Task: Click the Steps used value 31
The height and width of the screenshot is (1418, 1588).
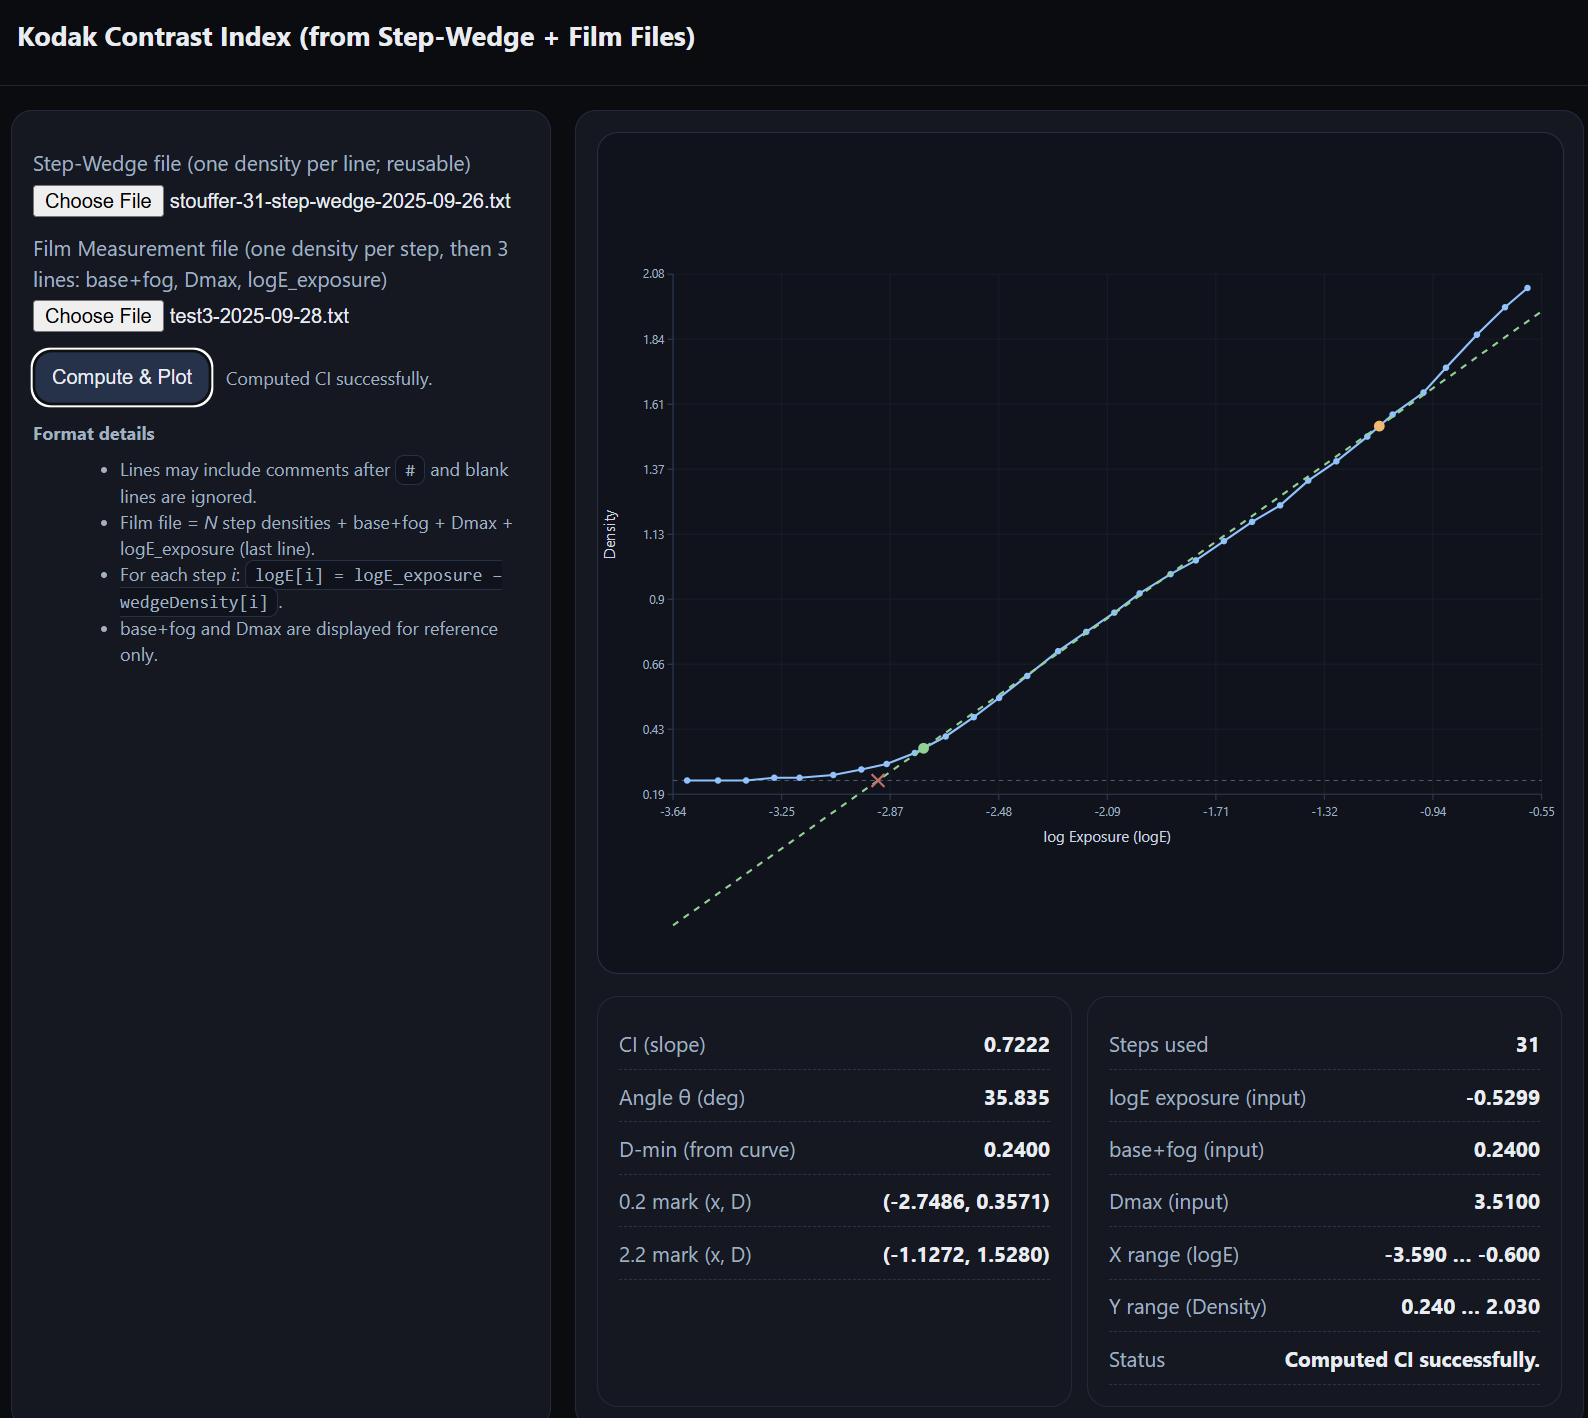Action: [1527, 1045]
